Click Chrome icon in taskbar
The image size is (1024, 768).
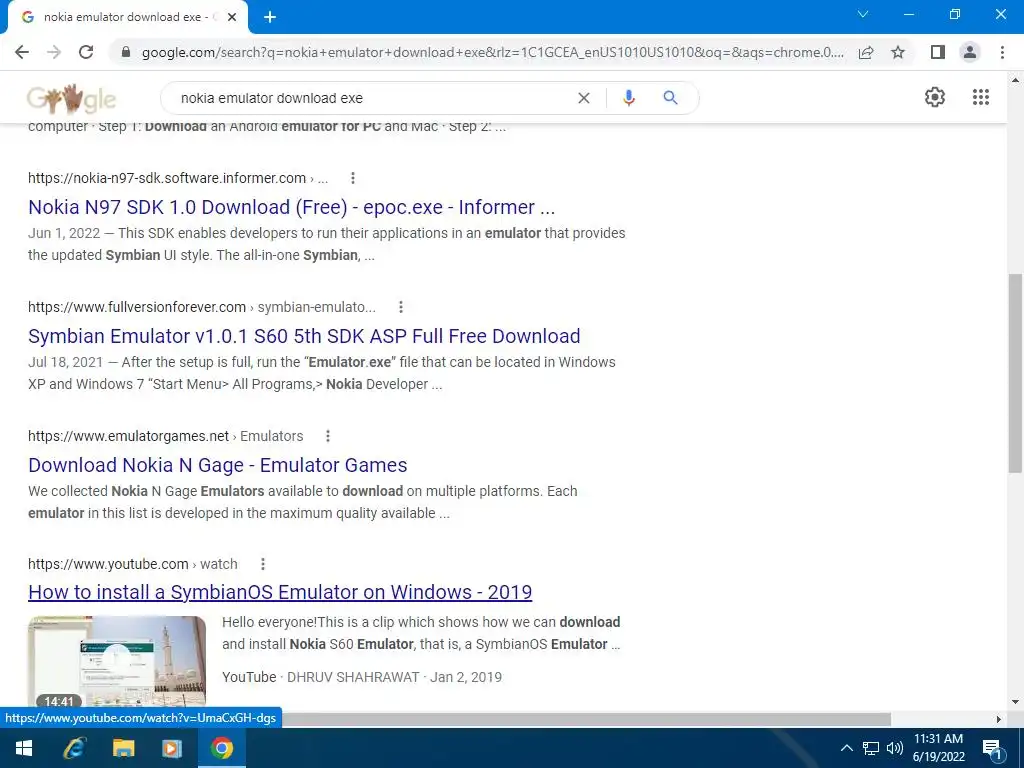tap(221, 748)
